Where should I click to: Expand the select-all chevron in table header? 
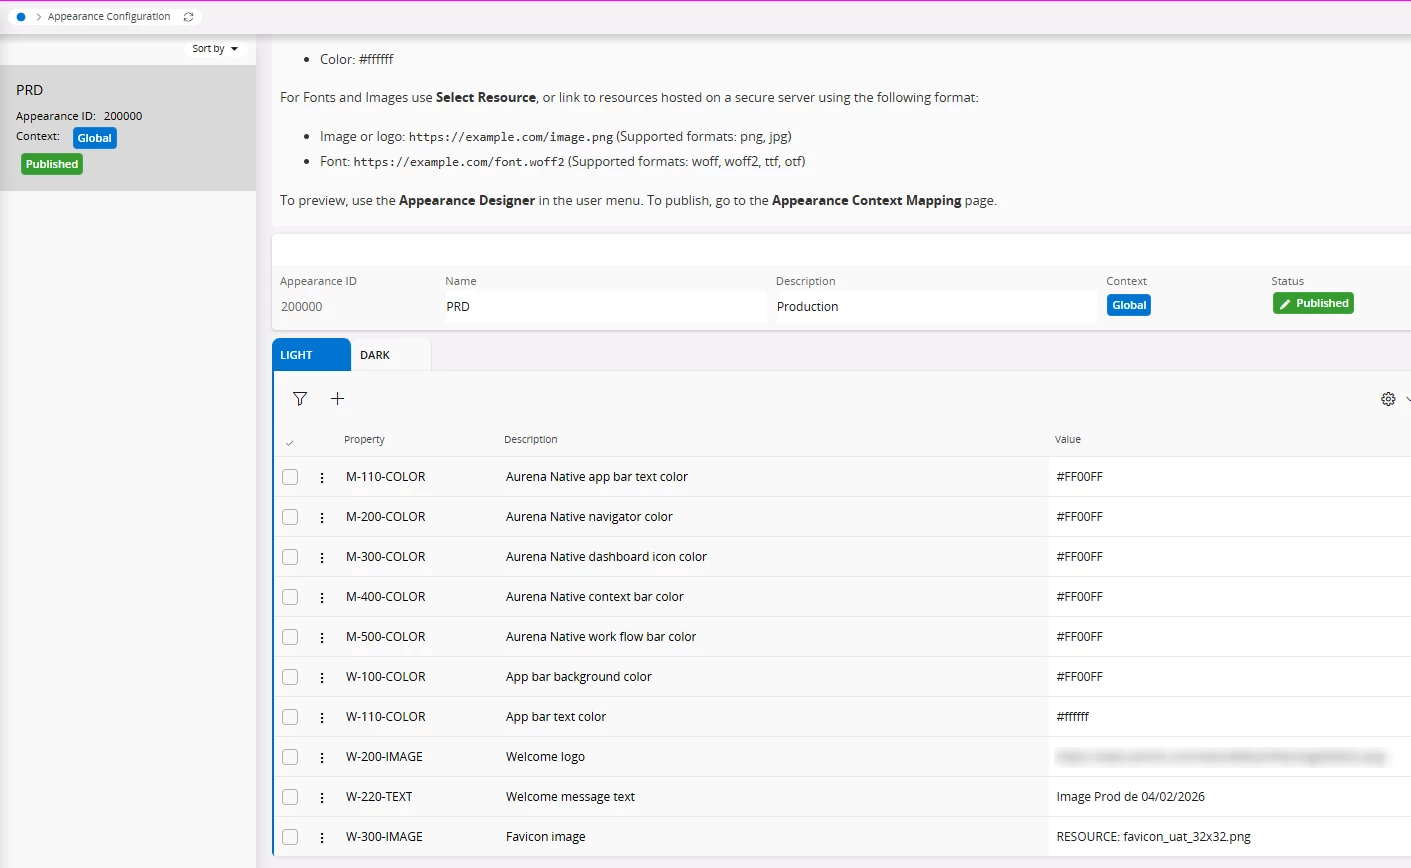(x=290, y=442)
